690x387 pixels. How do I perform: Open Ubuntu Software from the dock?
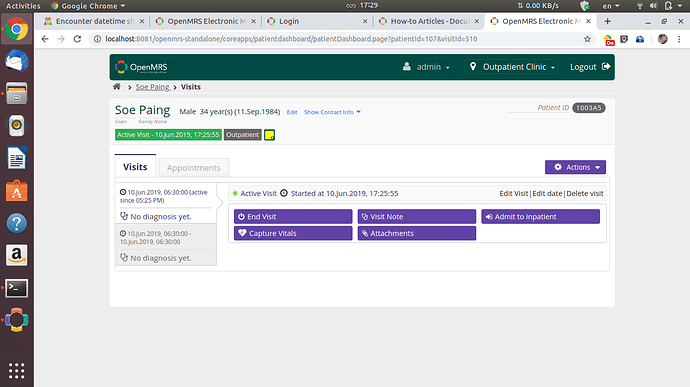17,191
